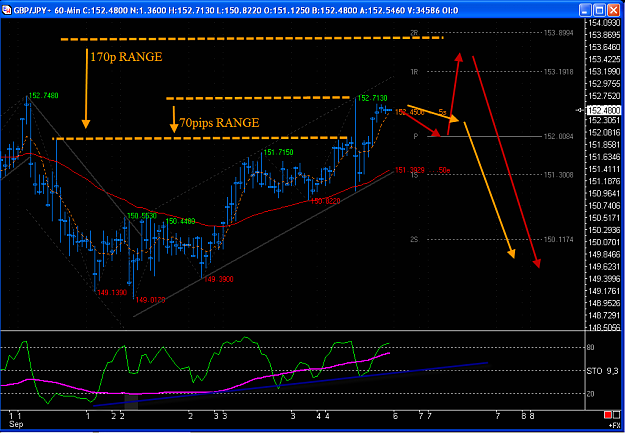Click price axis value 152.9755
The width and height of the screenshot is (625, 433).
click(603, 84)
